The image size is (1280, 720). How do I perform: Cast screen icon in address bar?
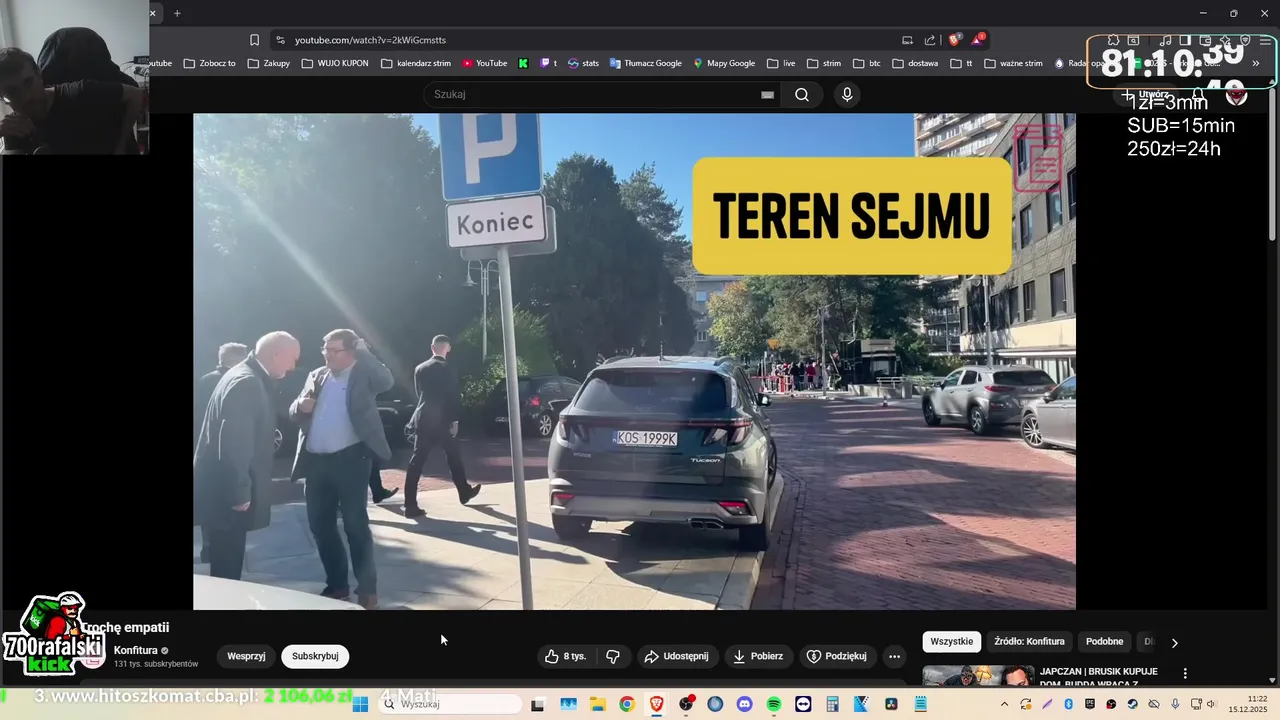click(907, 40)
